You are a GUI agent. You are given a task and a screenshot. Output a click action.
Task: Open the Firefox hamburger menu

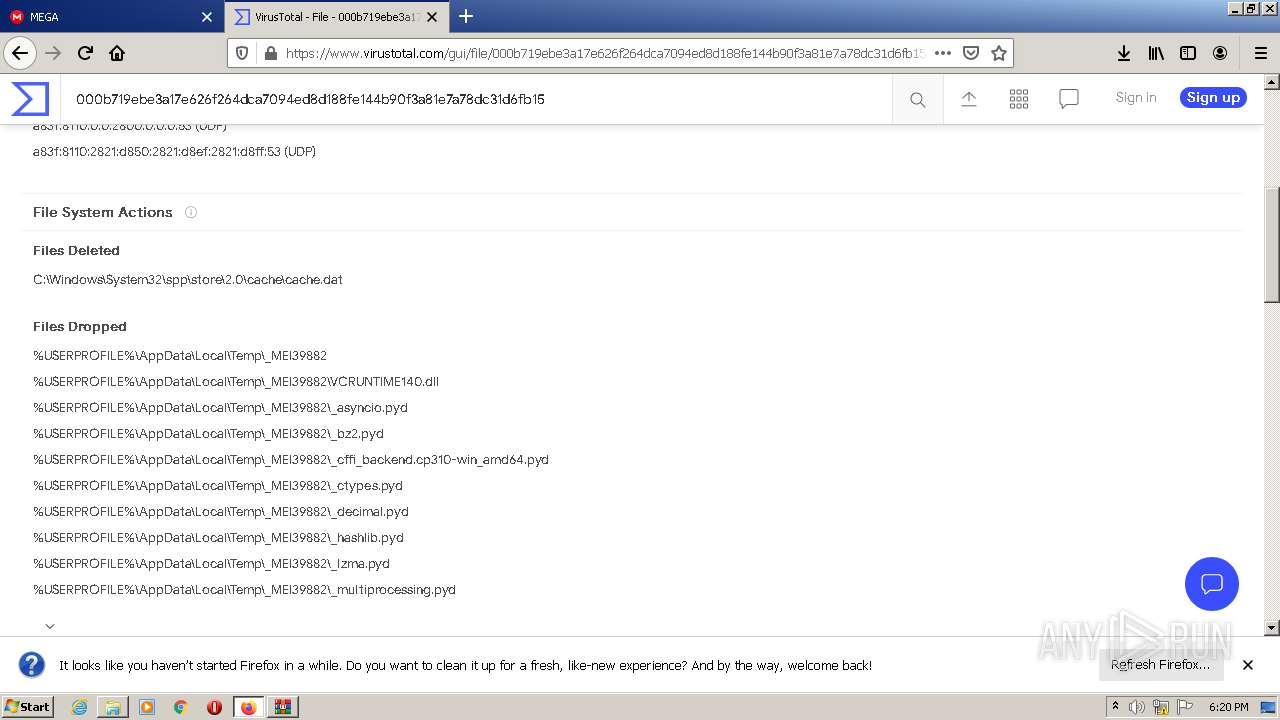point(1260,53)
